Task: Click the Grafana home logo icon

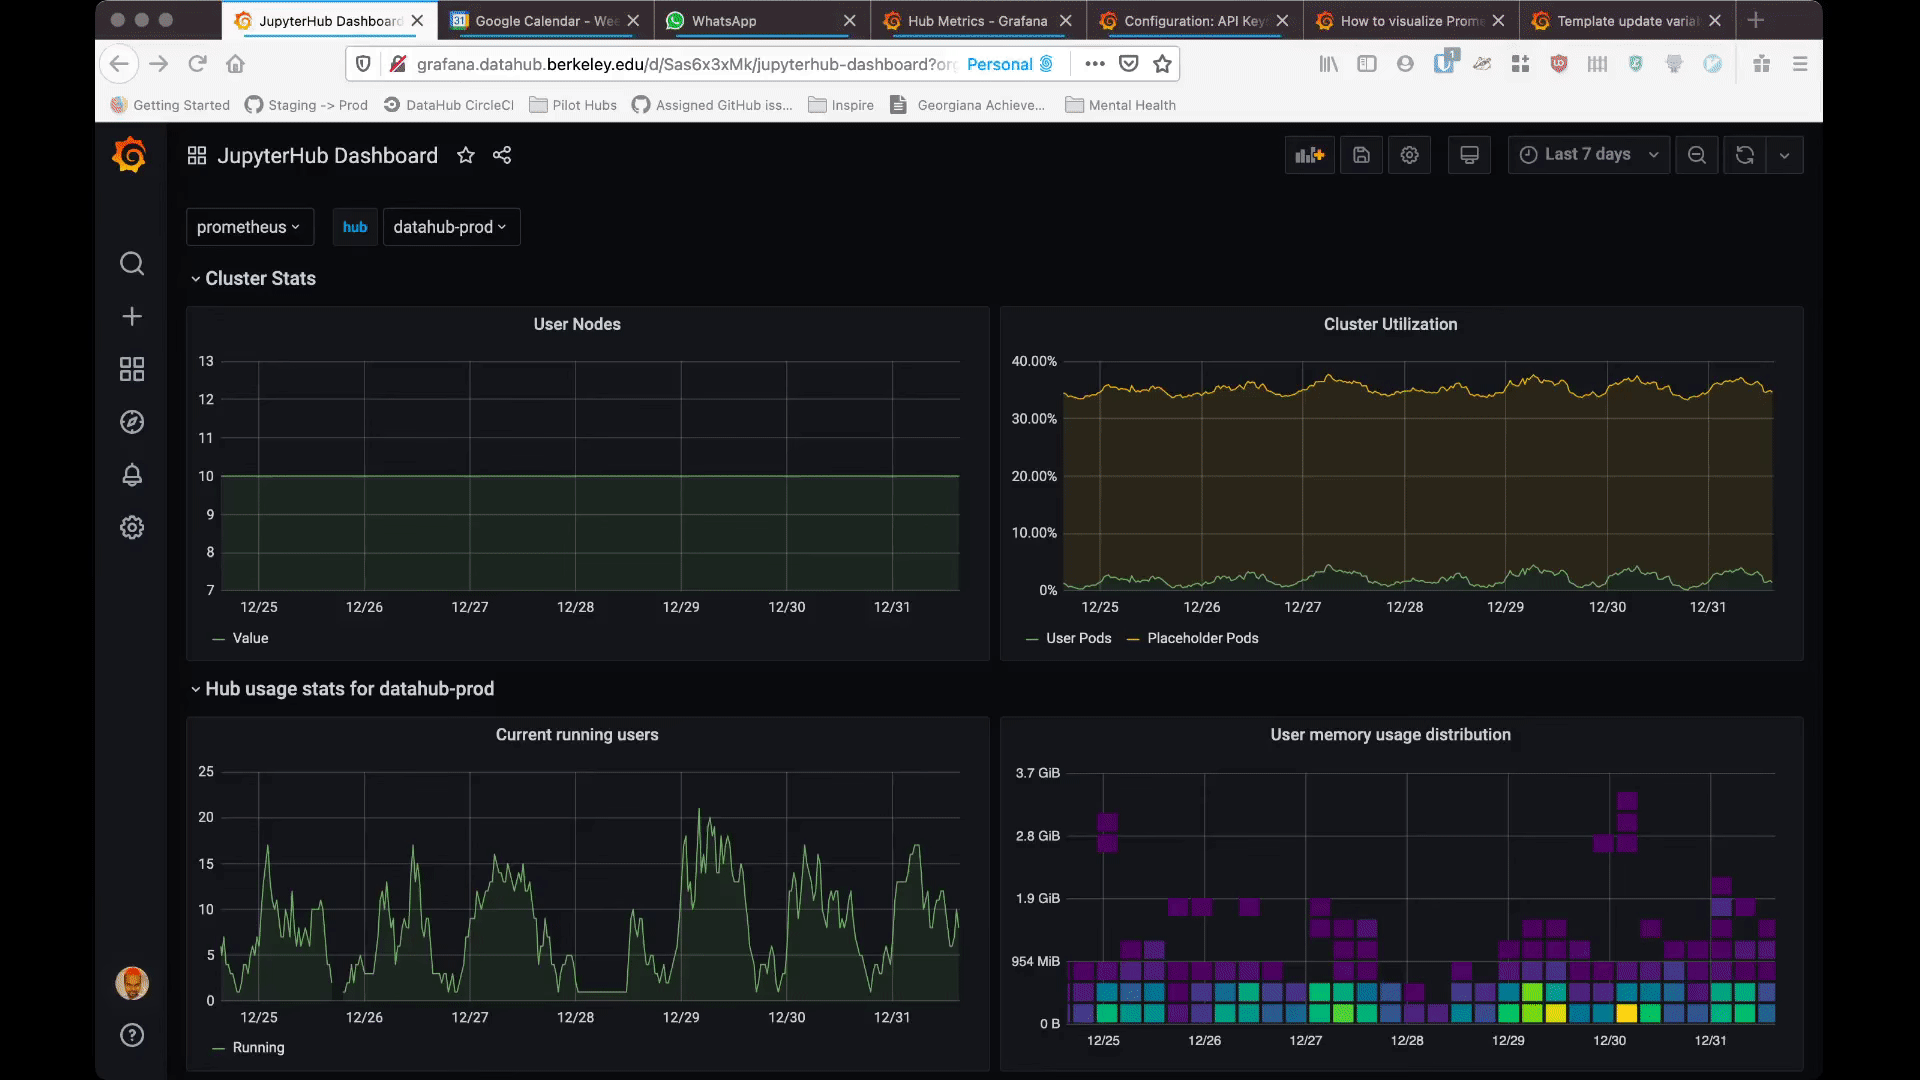Action: point(131,154)
